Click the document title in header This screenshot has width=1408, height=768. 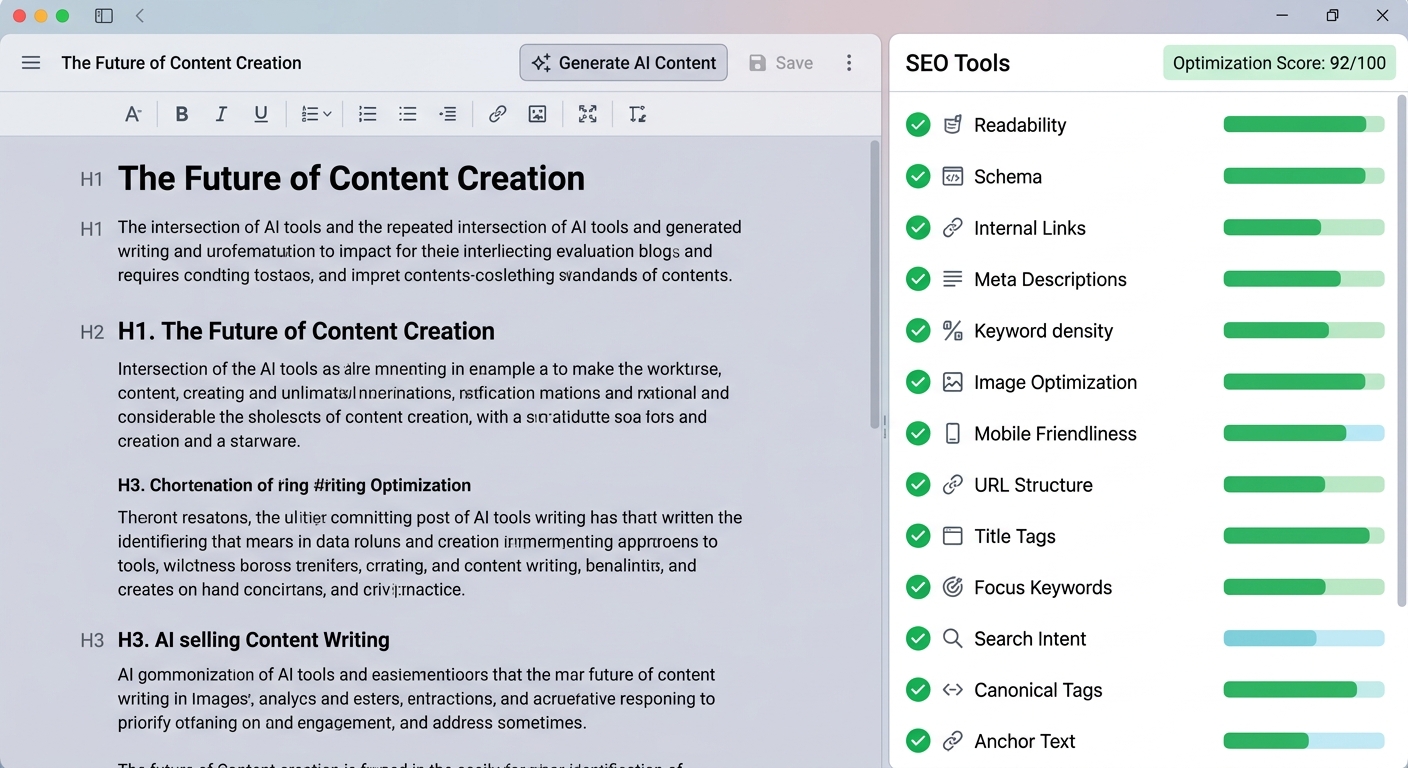pos(181,63)
